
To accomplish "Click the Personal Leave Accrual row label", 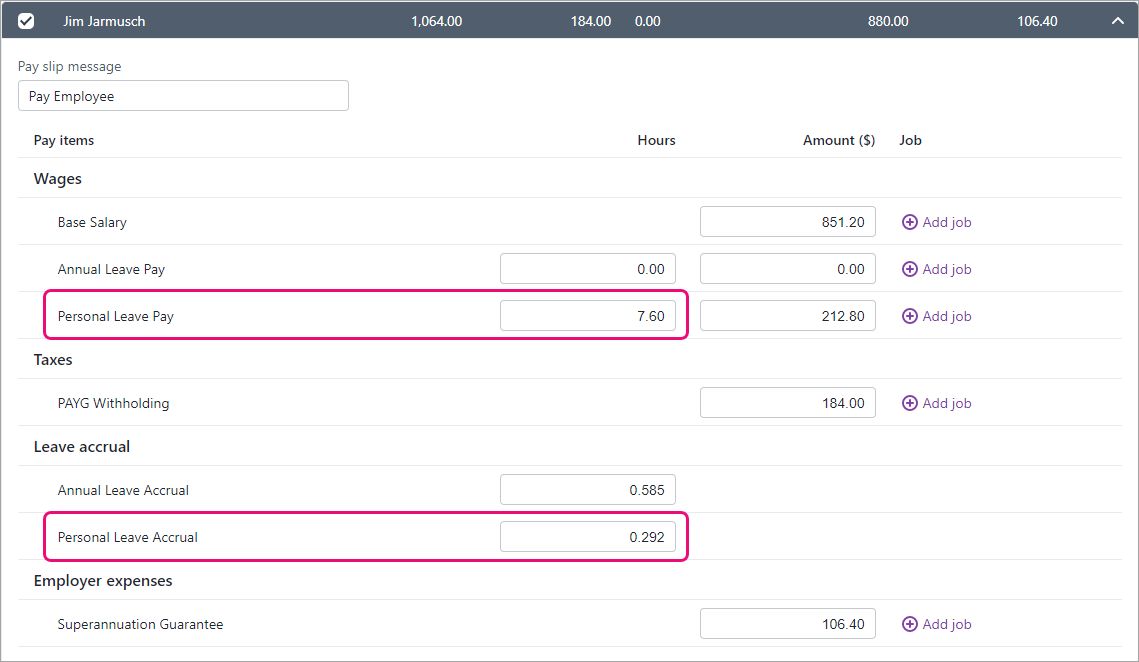I will click(x=128, y=537).
